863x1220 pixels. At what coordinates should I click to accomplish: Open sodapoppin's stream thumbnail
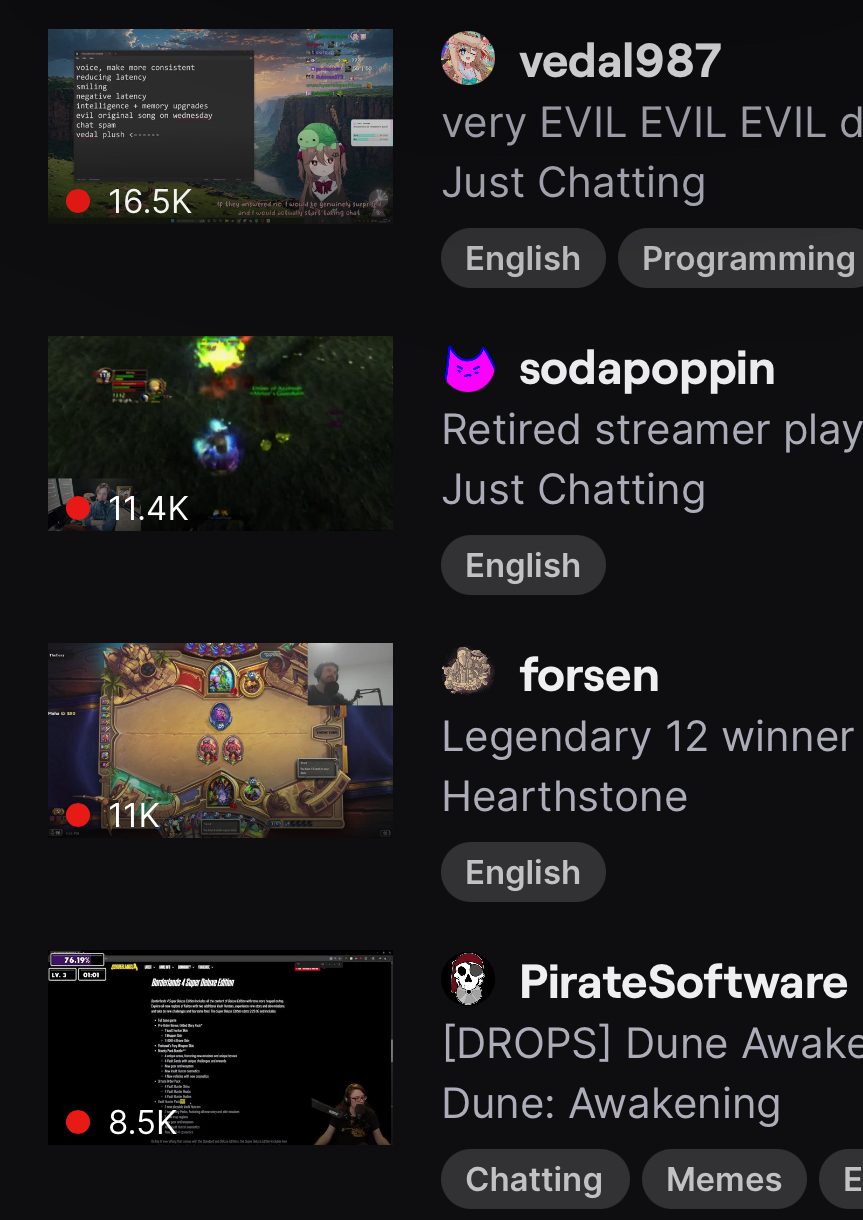click(220, 433)
